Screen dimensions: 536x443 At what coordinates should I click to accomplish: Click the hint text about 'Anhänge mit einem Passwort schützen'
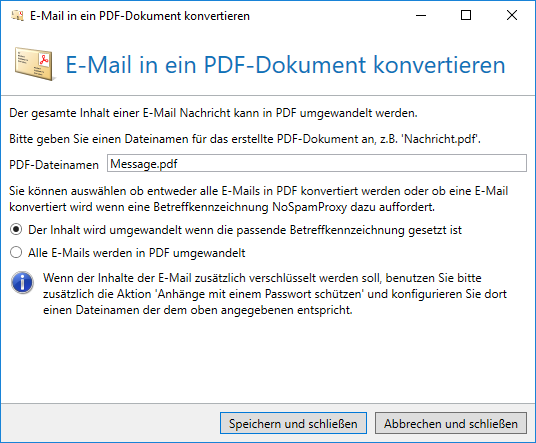pyautogui.click(x=275, y=294)
